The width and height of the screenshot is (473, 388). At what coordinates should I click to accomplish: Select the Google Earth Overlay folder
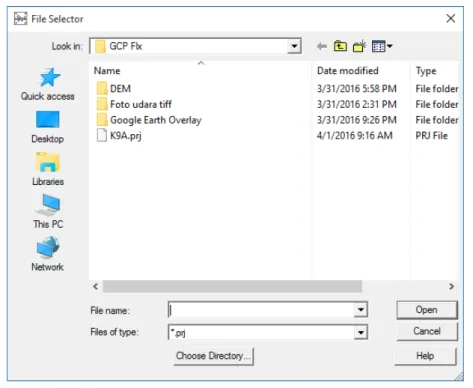point(149,120)
